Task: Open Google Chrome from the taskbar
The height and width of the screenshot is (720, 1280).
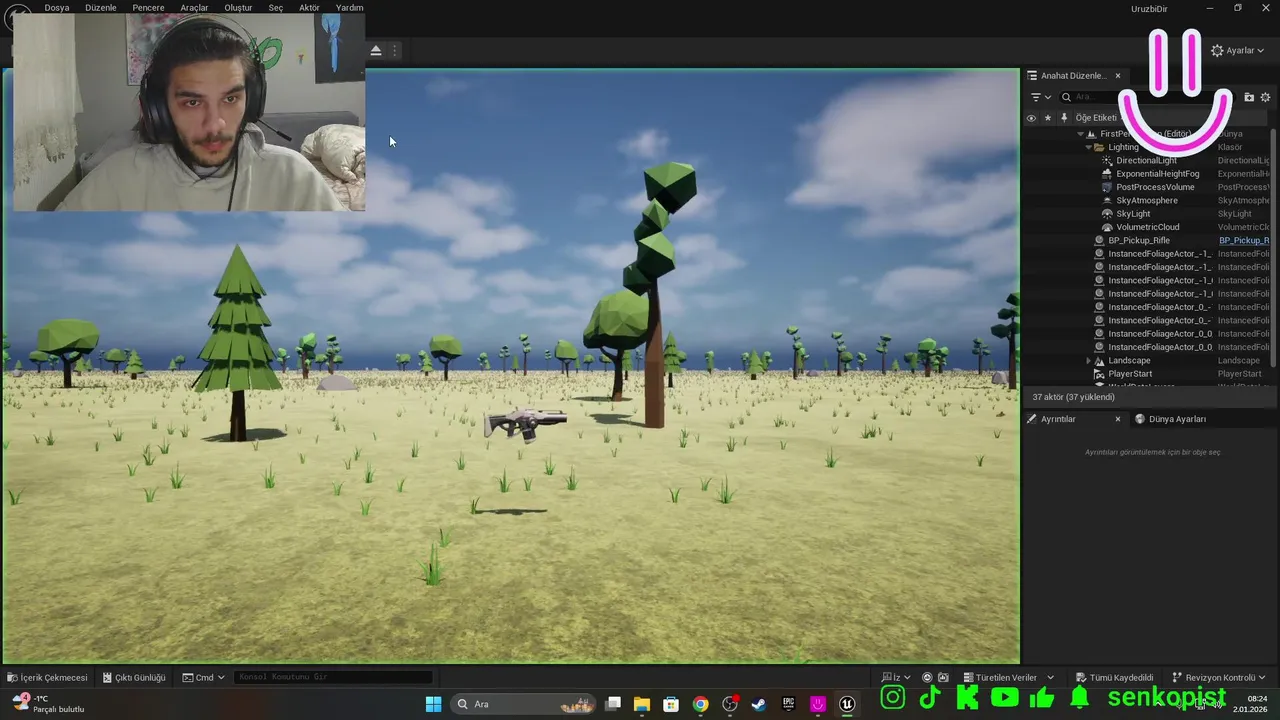Action: coord(700,704)
